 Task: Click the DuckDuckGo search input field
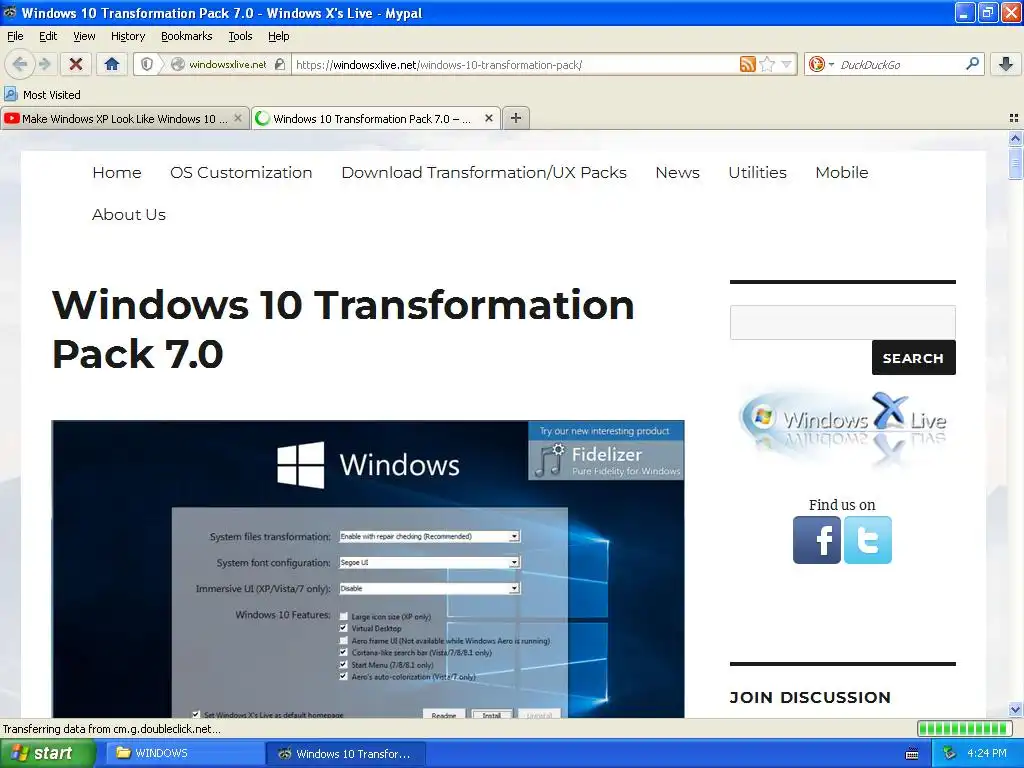pos(900,65)
